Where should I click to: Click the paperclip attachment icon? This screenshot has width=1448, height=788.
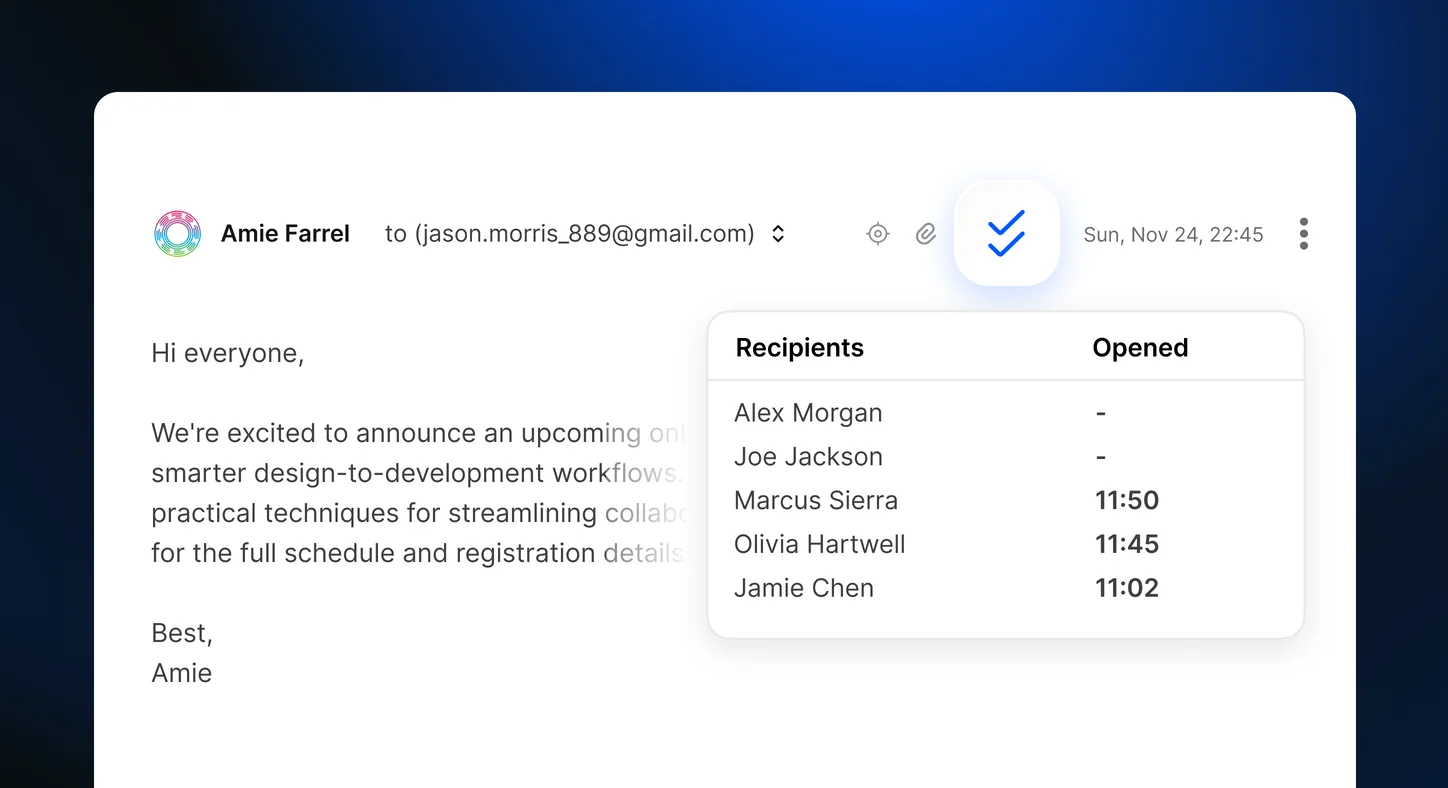926,234
